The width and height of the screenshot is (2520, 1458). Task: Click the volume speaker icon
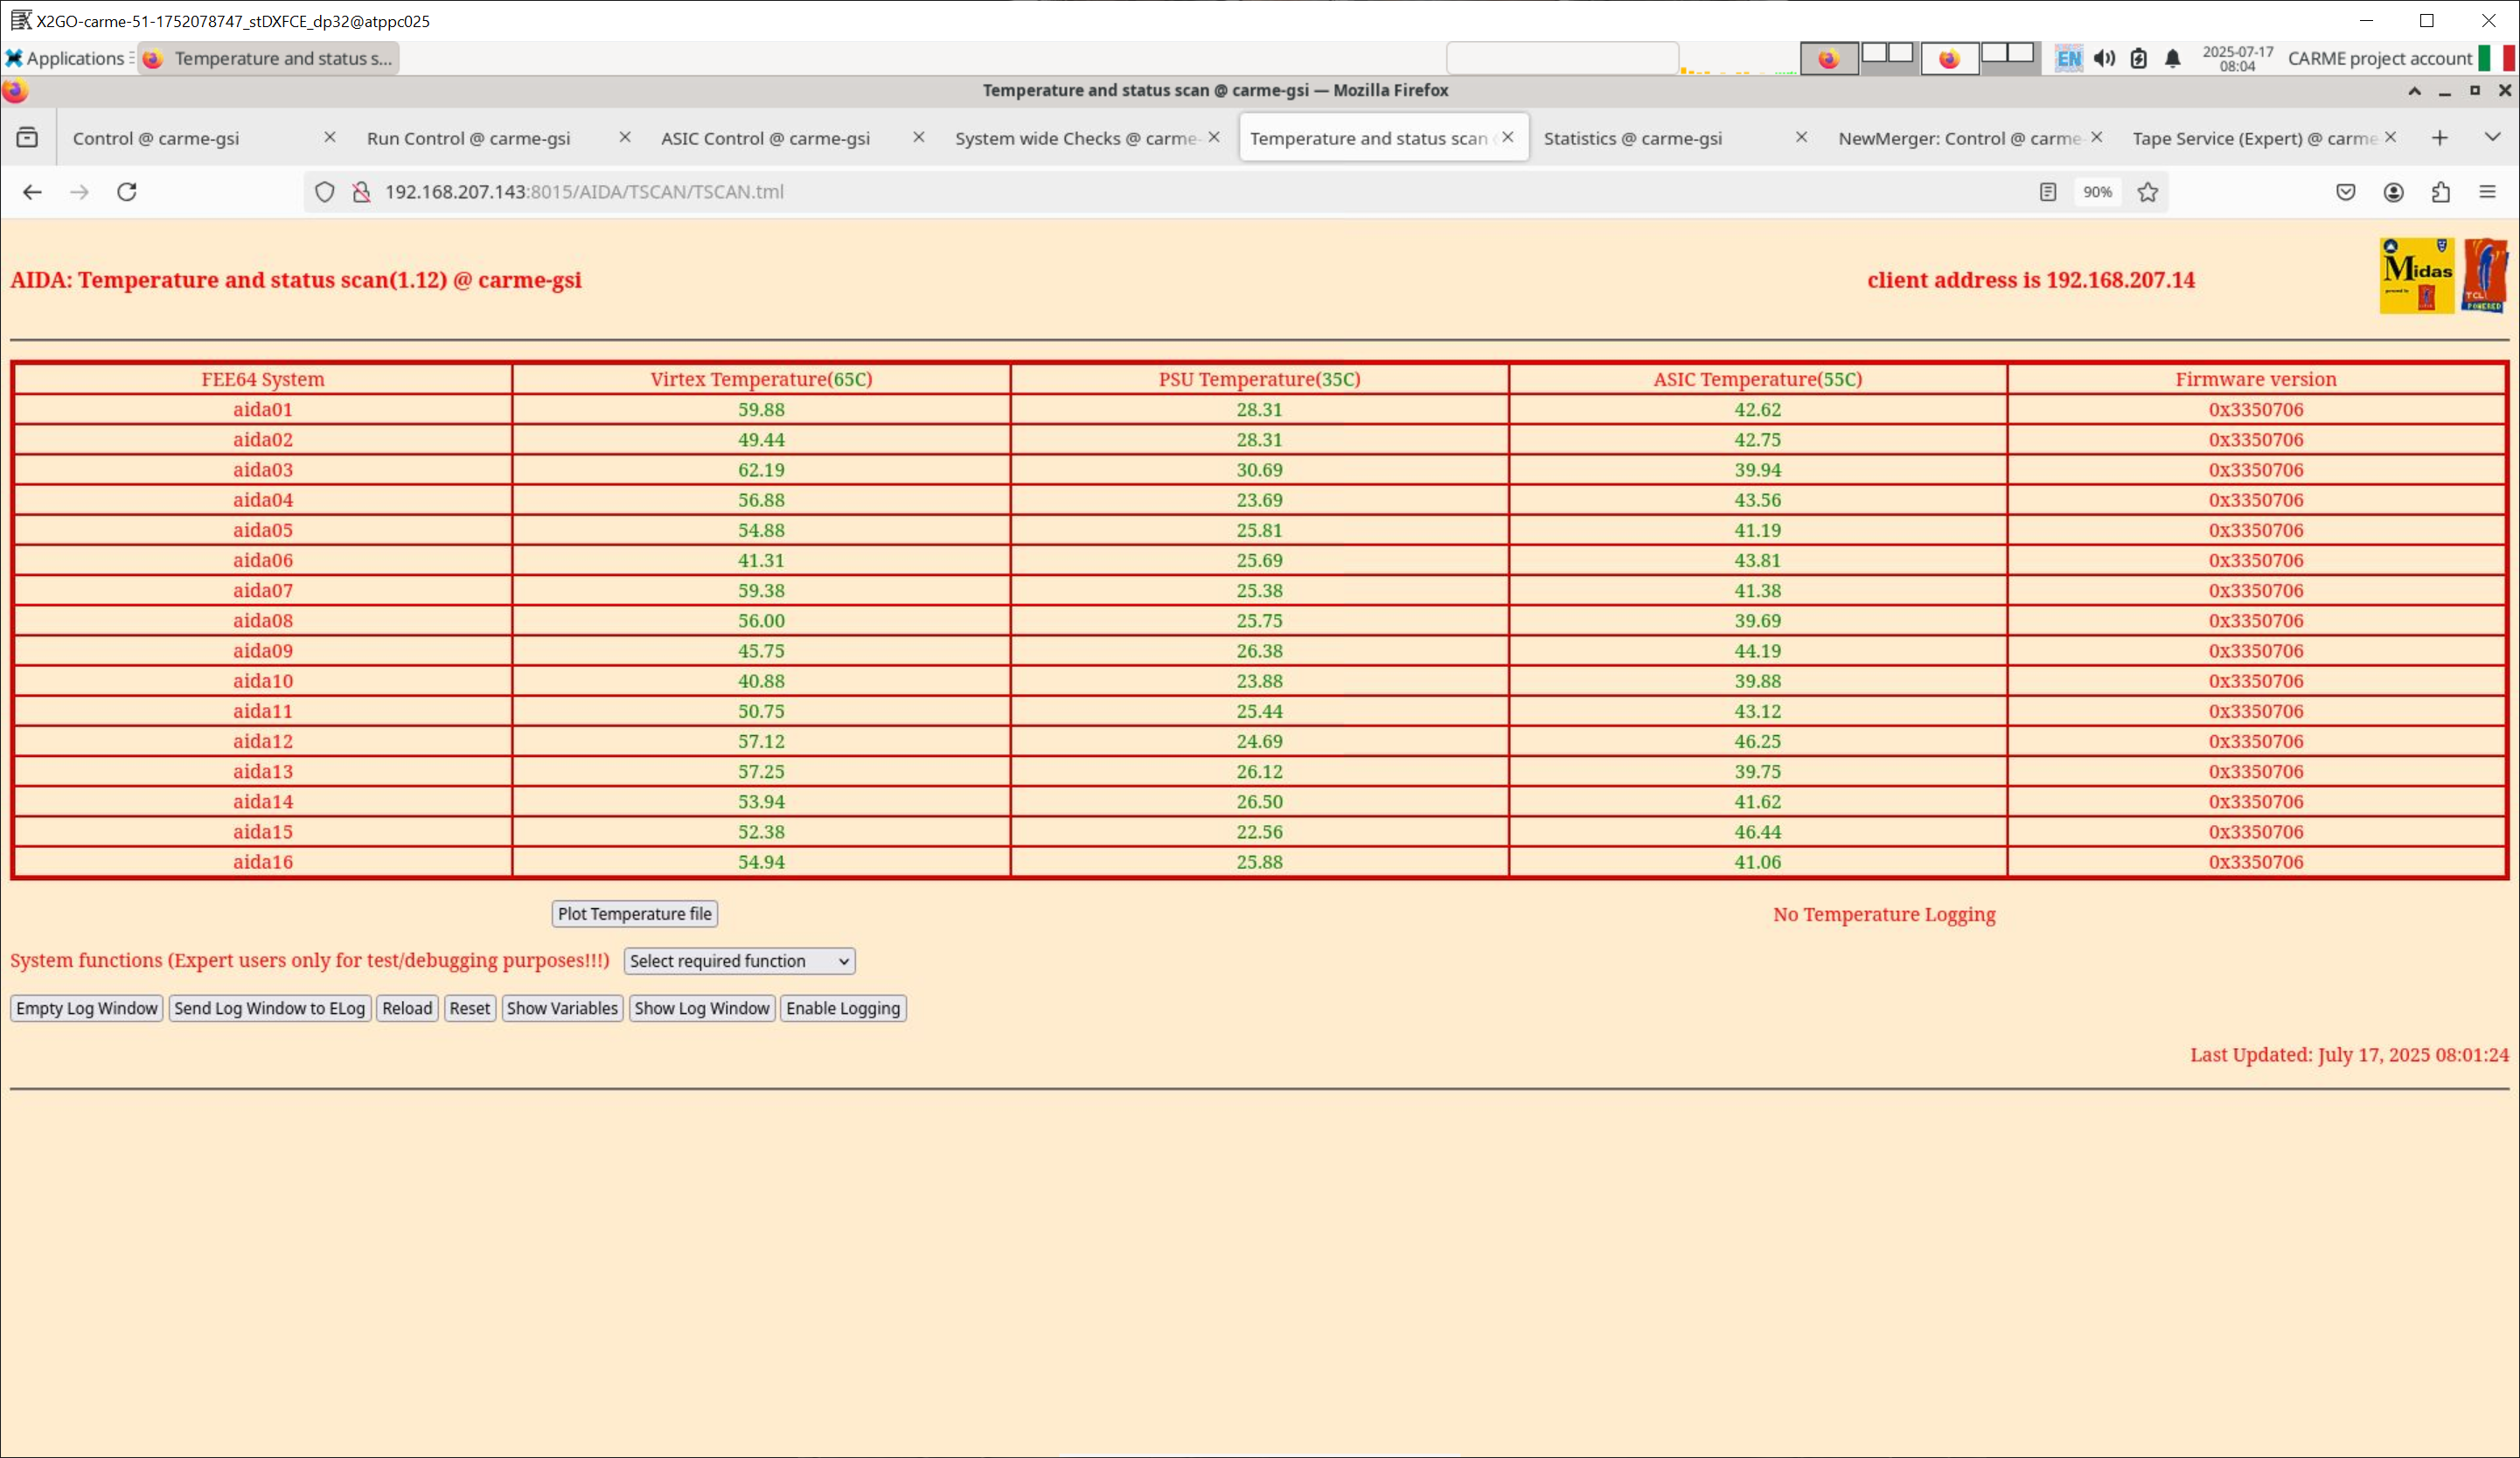2104,58
